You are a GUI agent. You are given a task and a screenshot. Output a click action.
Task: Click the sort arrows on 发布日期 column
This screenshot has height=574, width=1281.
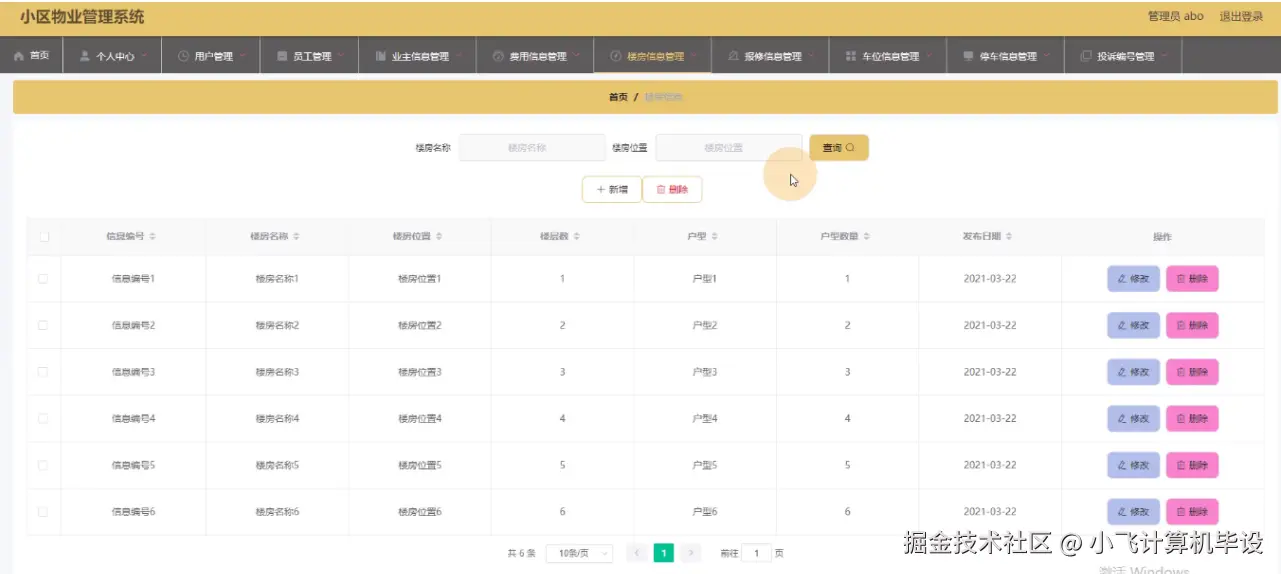click(x=1009, y=237)
